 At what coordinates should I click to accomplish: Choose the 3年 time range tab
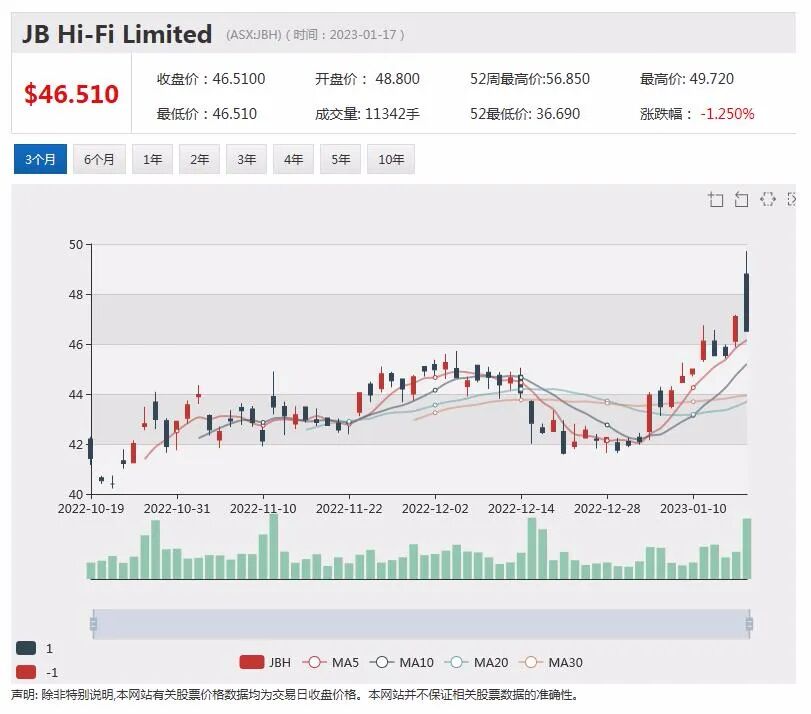[x=247, y=159]
